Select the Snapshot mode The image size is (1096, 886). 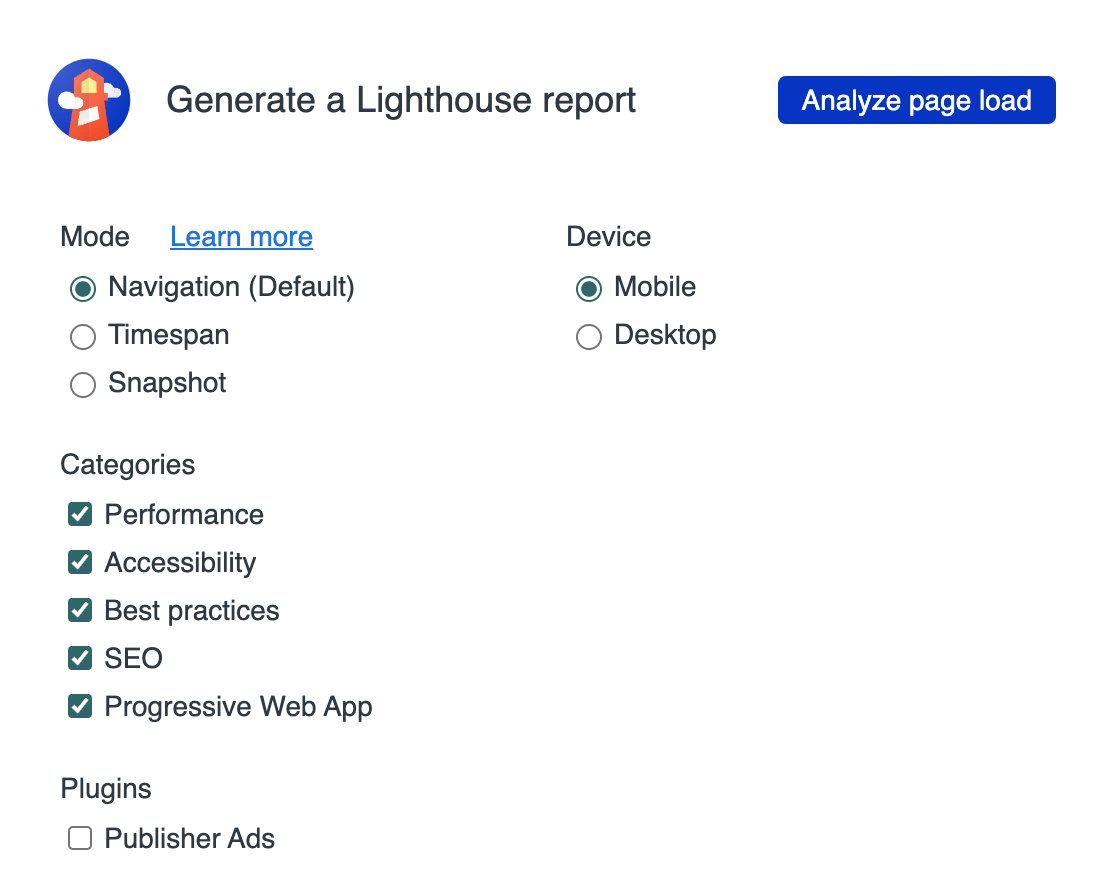tap(82, 385)
